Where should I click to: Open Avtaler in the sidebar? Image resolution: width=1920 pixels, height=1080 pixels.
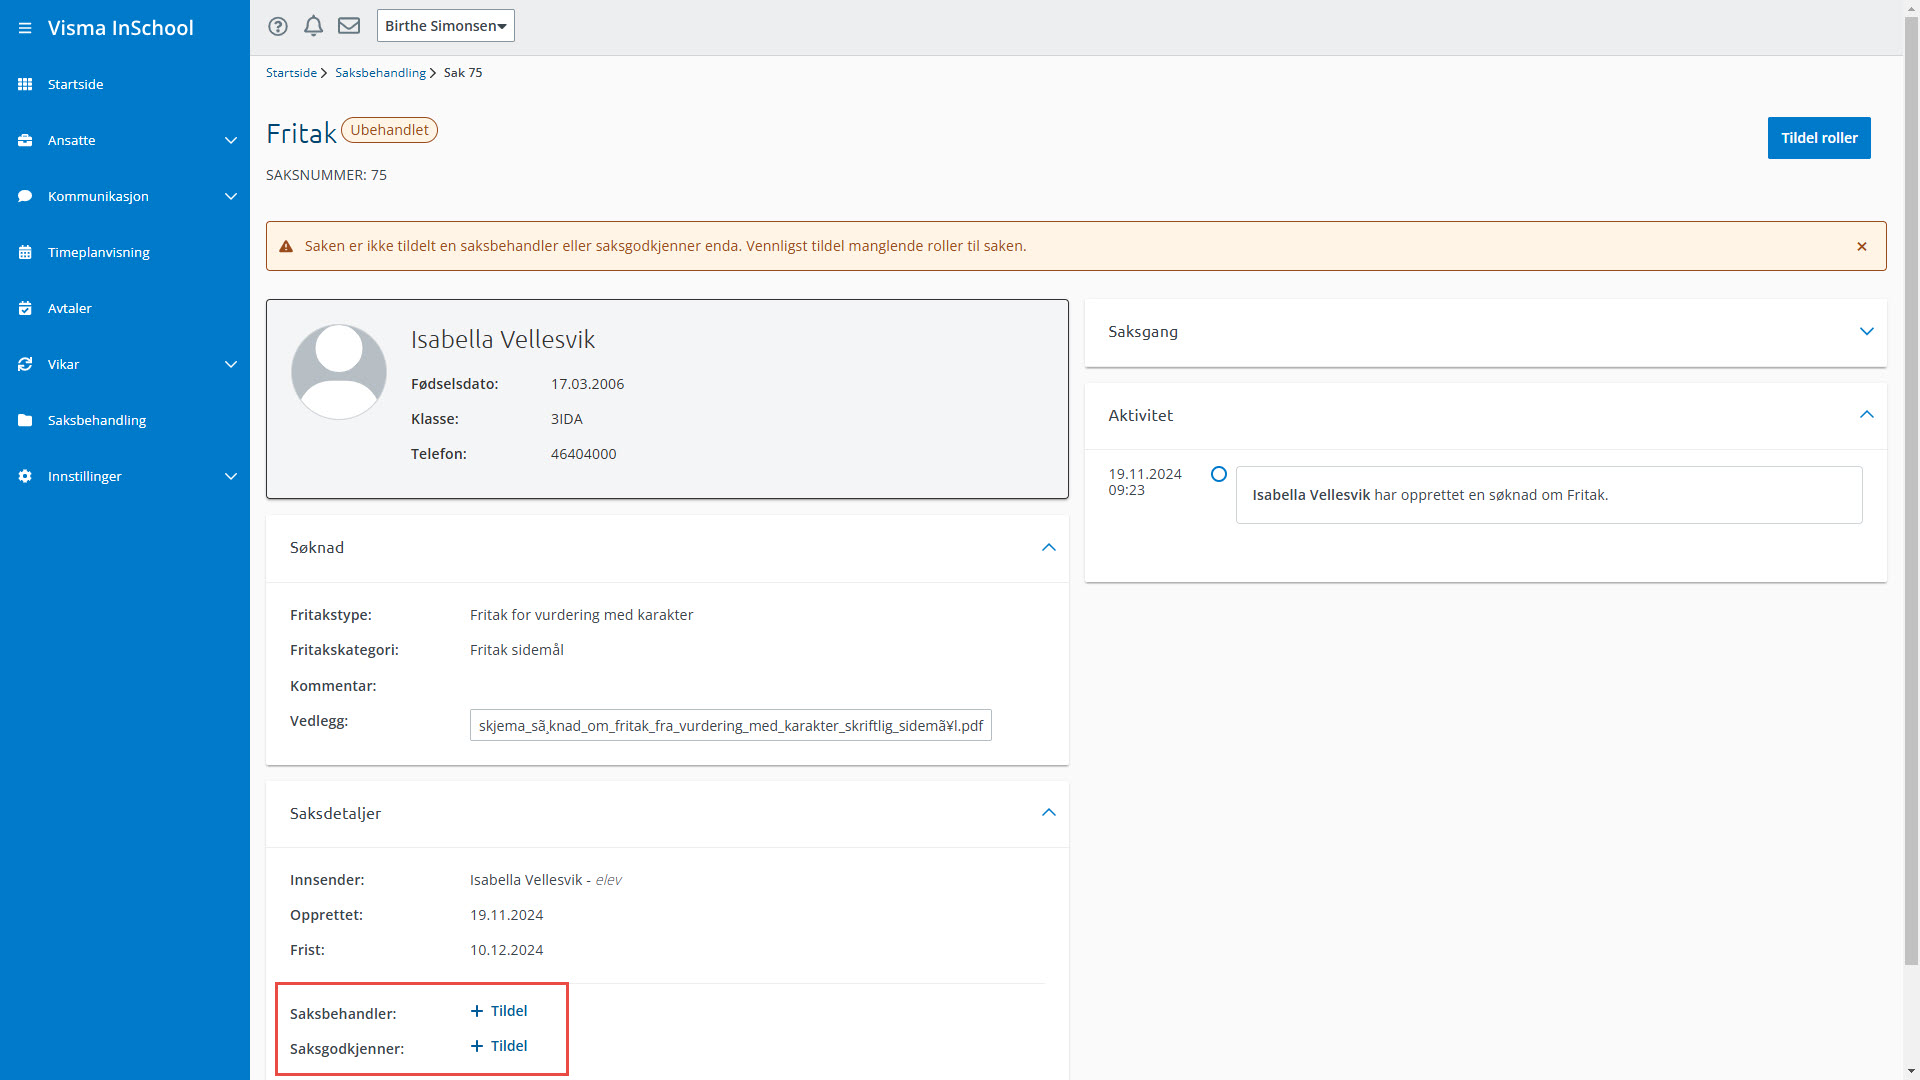click(70, 308)
